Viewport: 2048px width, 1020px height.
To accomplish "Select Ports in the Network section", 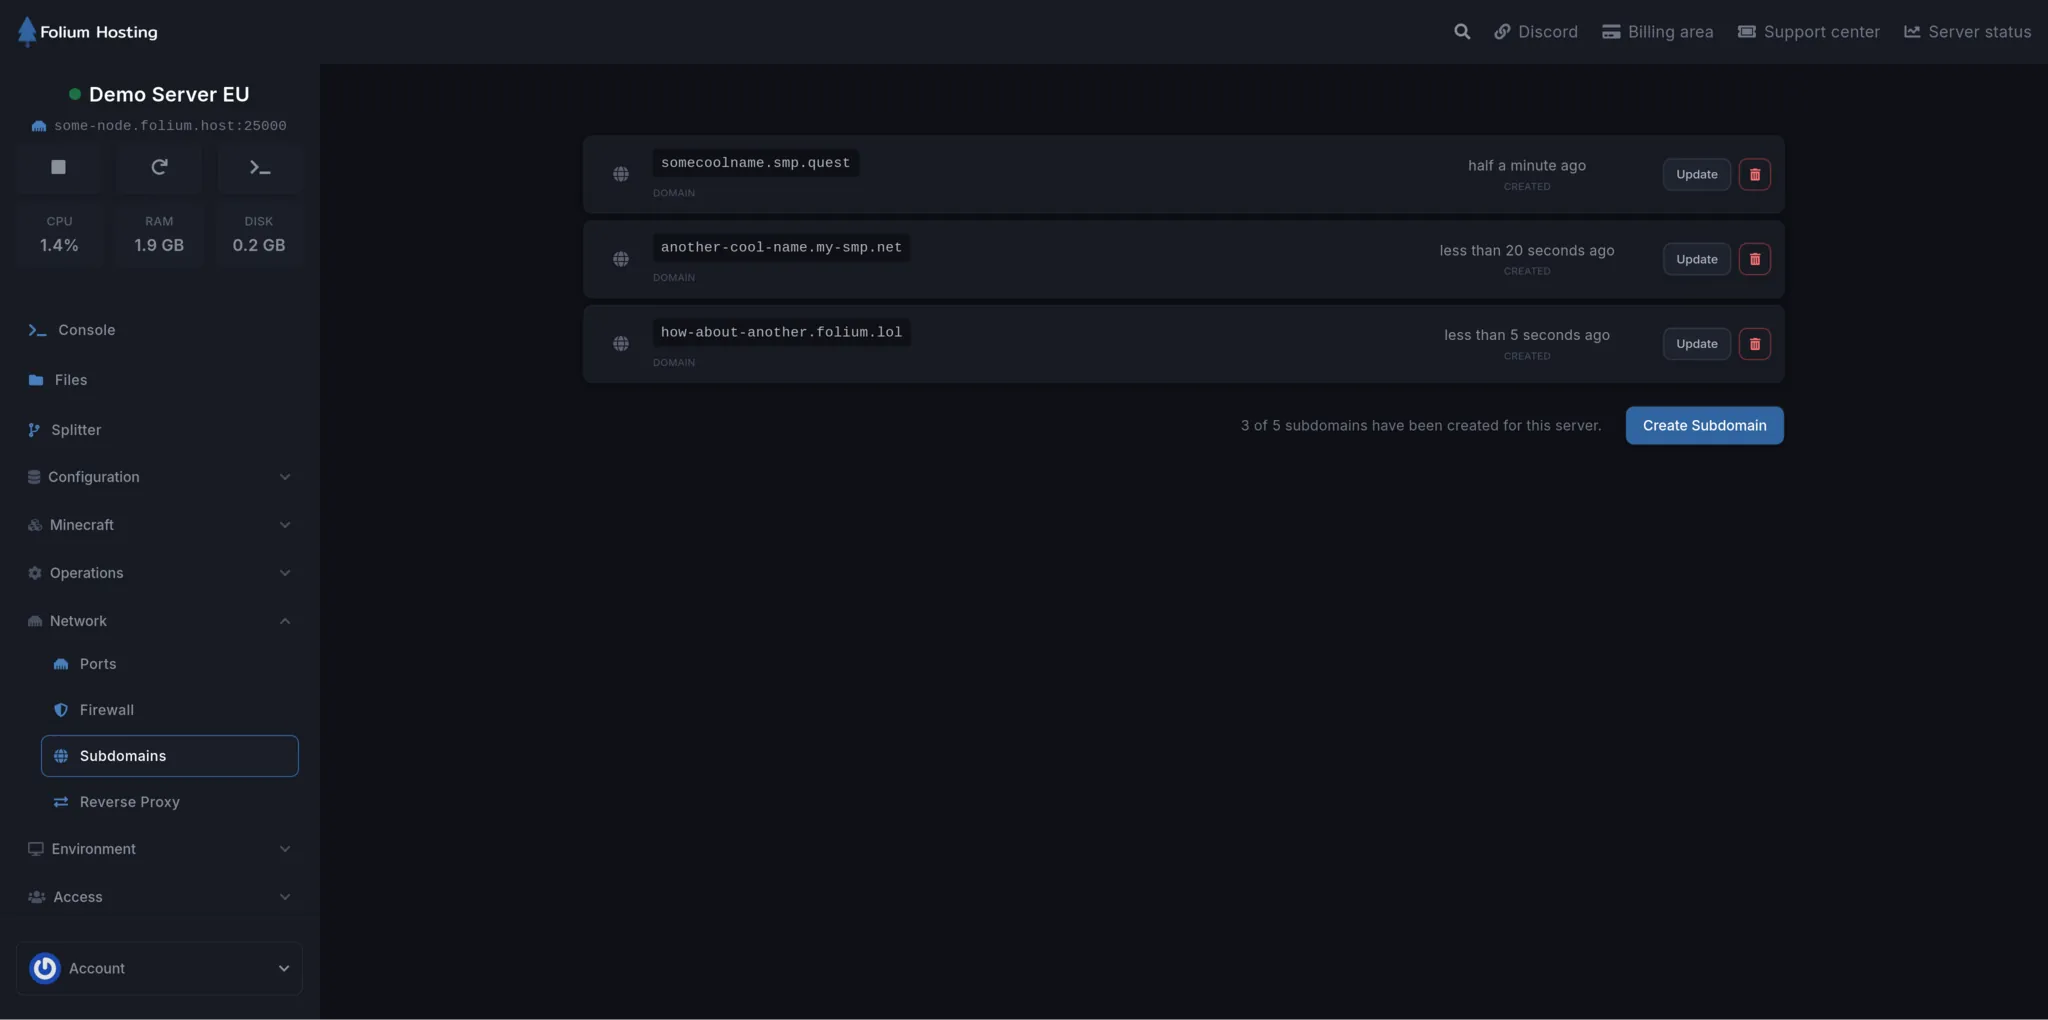I will pyautogui.click(x=100, y=663).
